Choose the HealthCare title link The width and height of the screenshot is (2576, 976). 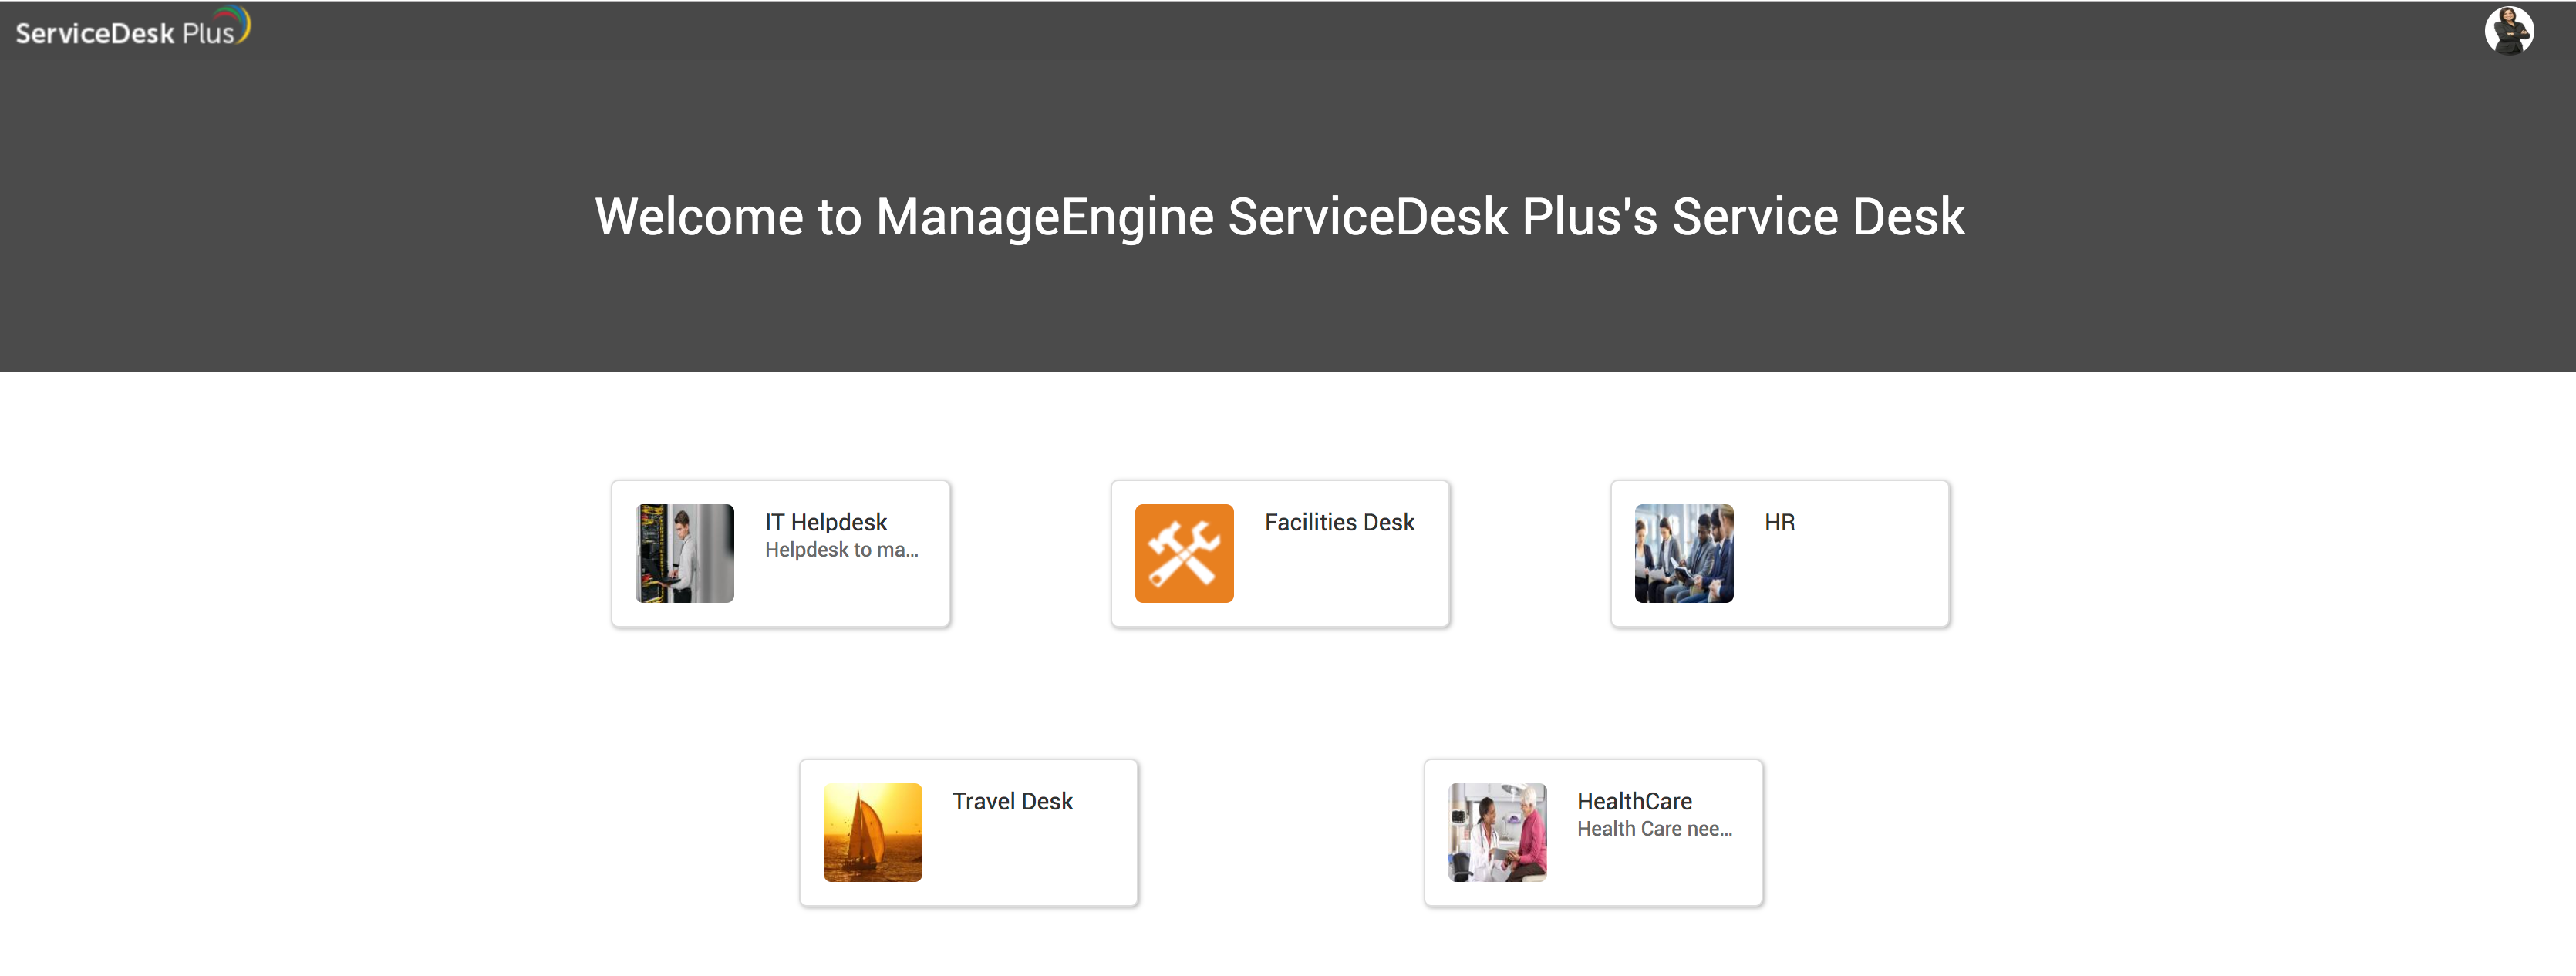click(1634, 801)
